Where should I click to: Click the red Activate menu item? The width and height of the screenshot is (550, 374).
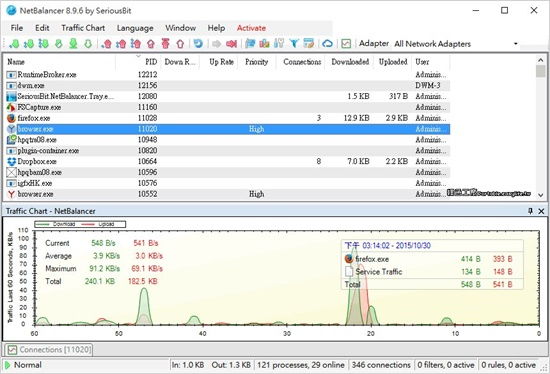click(x=251, y=28)
